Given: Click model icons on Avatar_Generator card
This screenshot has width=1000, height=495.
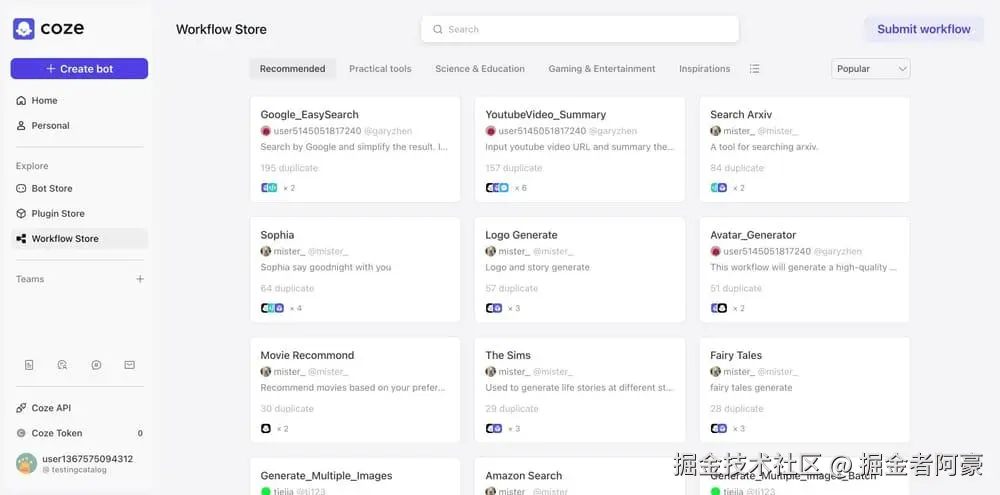Looking at the screenshot, I should [719, 308].
